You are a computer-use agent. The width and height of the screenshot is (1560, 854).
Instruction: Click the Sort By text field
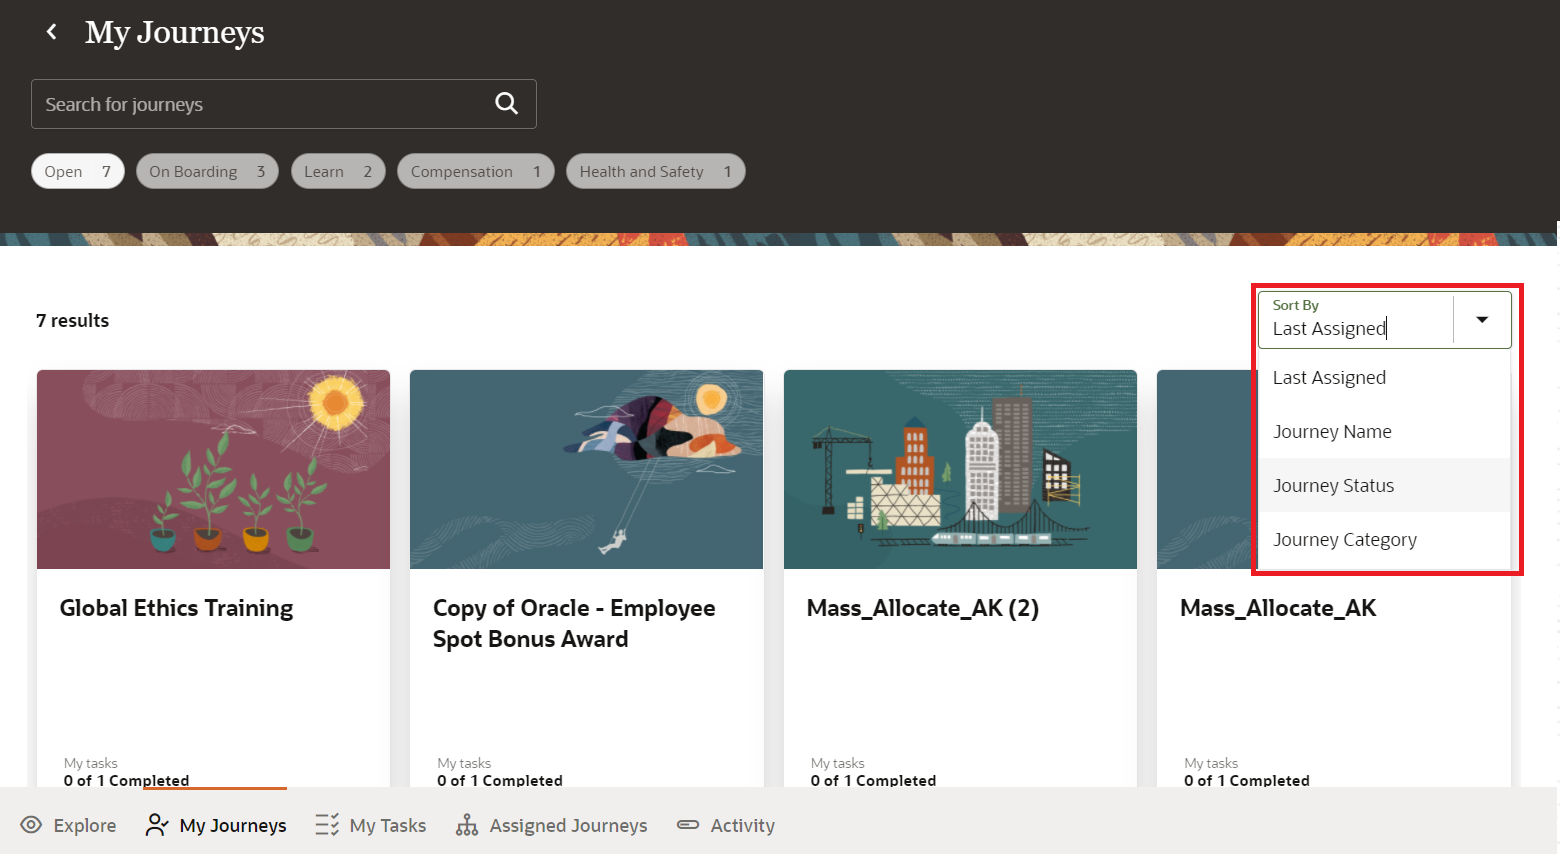pyautogui.click(x=1355, y=320)
